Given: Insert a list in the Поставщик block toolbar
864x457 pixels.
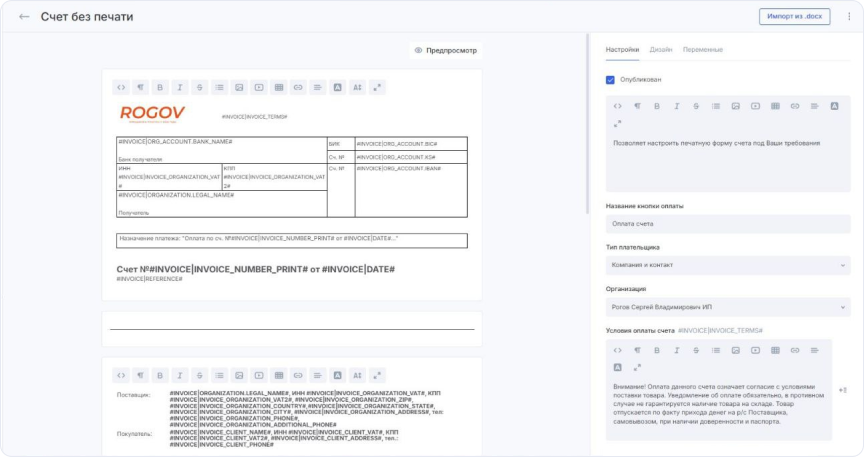Looking at the screenshot, I should point(219,375).
